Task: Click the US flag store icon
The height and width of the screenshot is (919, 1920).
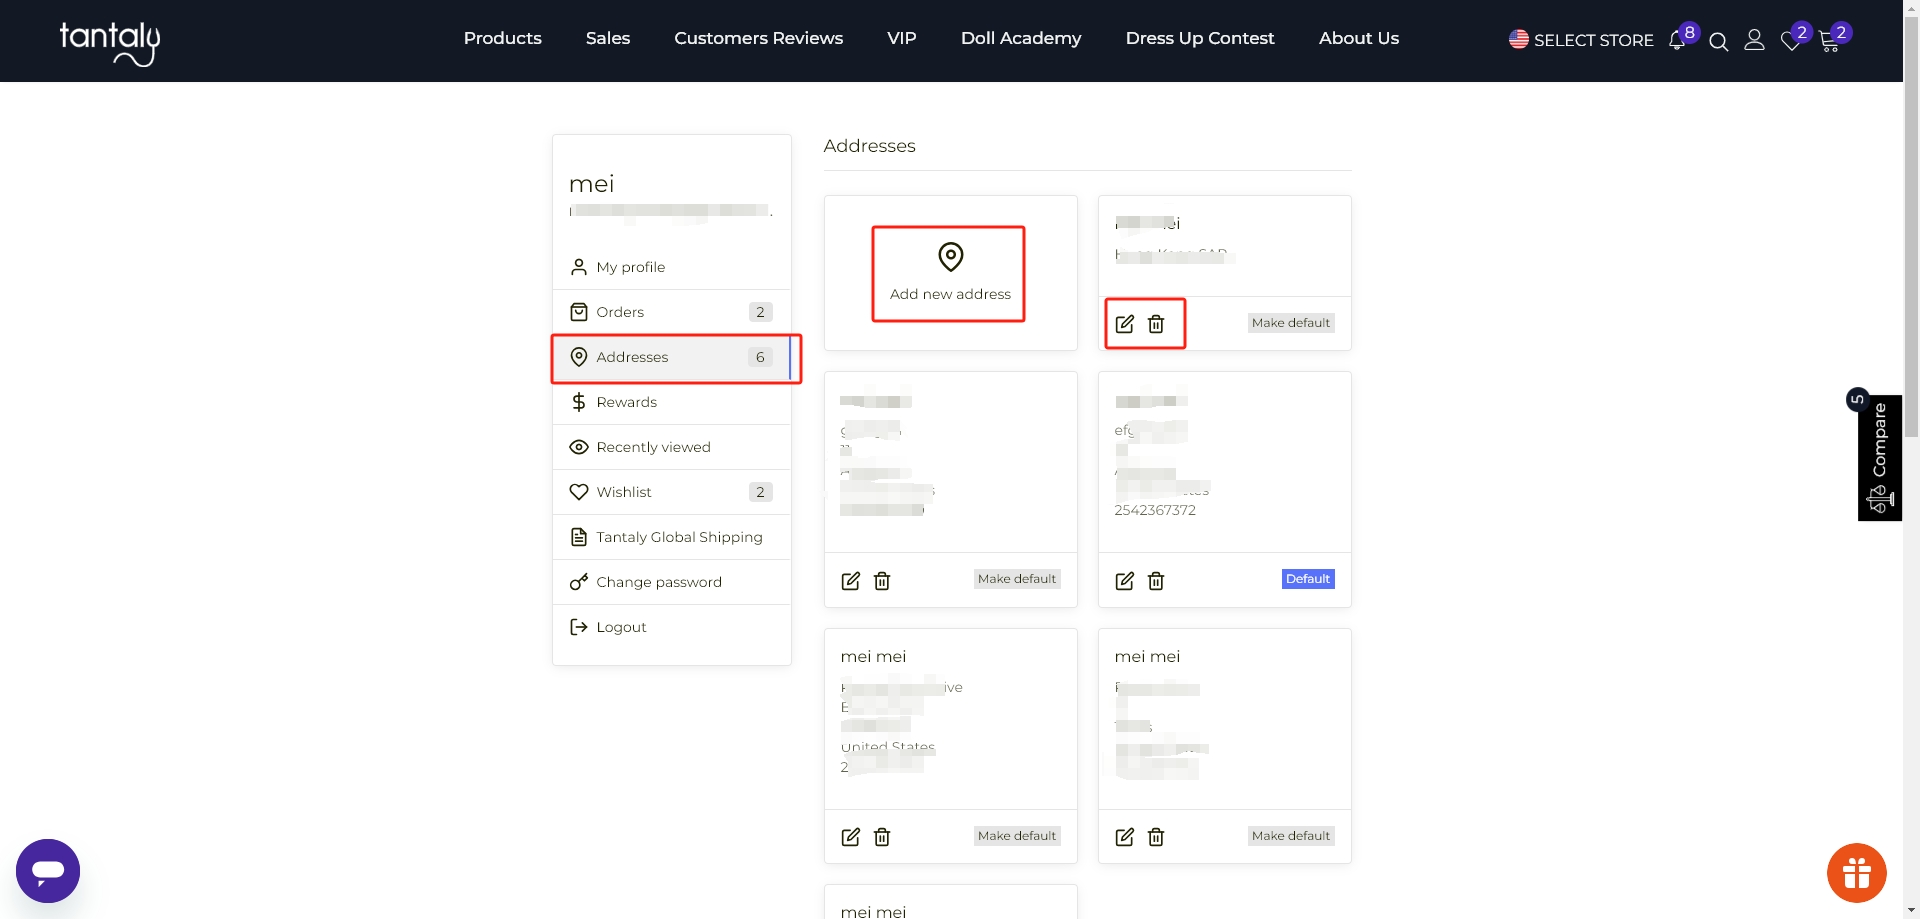Action: (x=1519, y=39)
